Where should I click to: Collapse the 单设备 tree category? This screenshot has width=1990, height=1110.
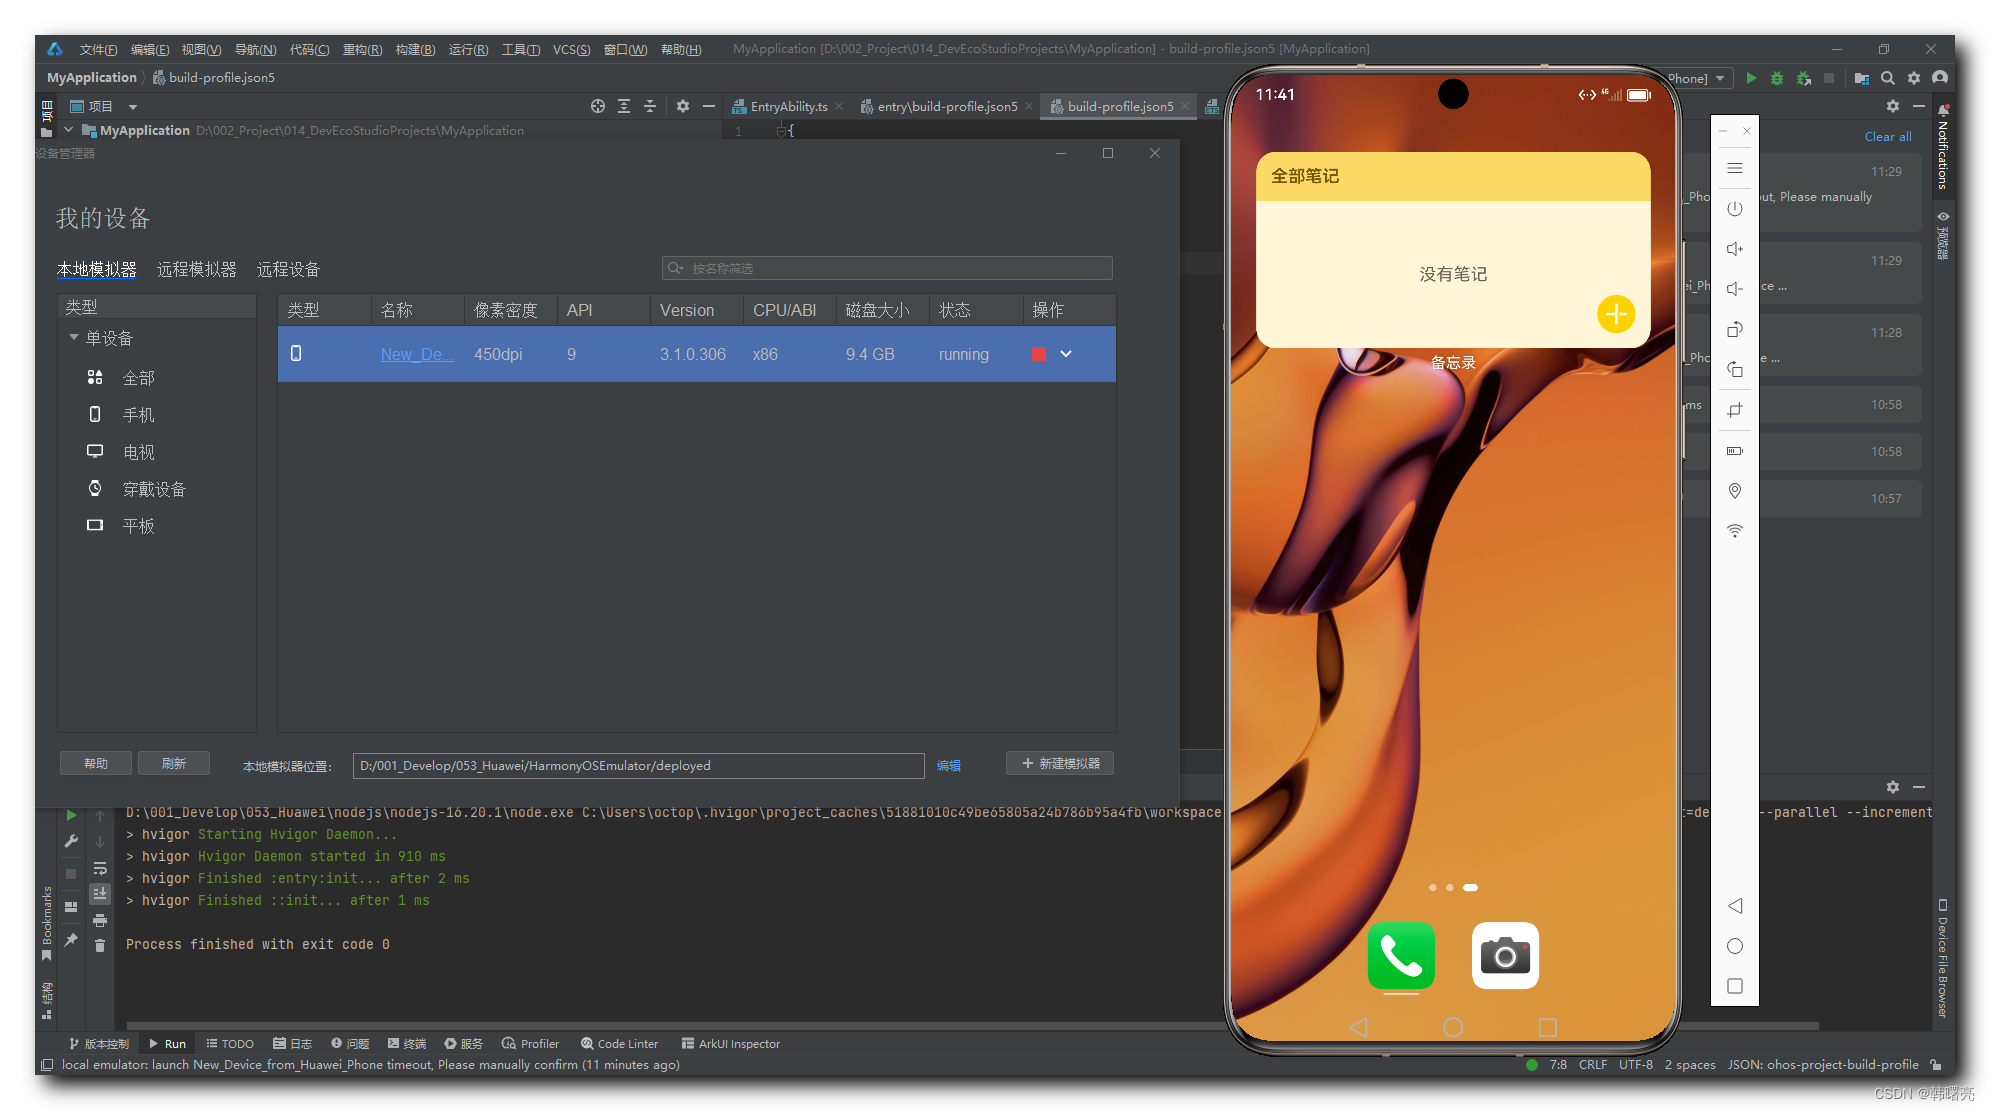point(74,338)
